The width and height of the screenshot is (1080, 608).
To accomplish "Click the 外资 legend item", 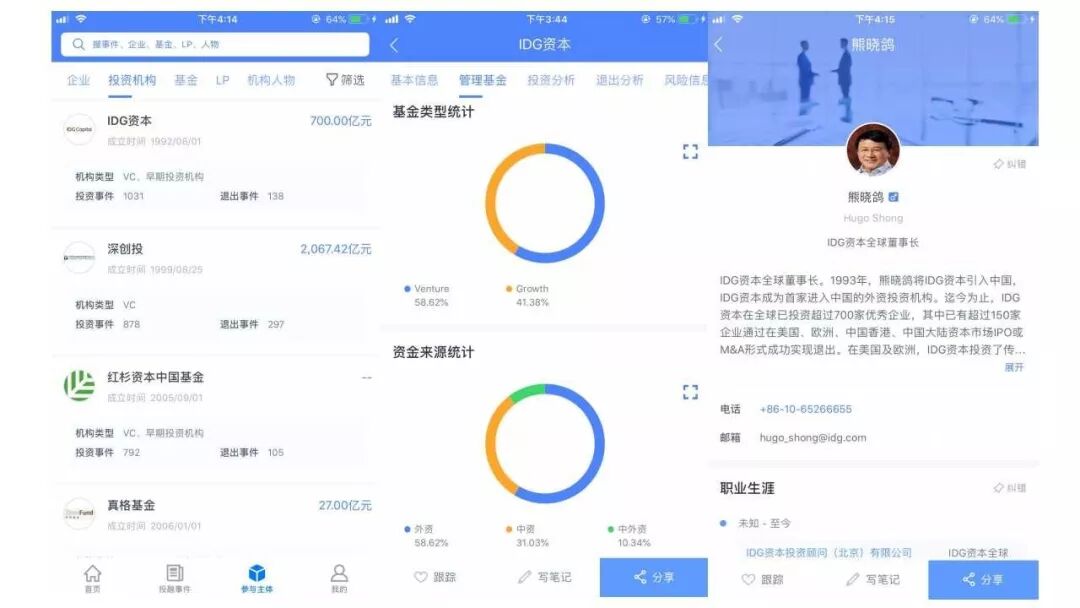I will (426, 535).
